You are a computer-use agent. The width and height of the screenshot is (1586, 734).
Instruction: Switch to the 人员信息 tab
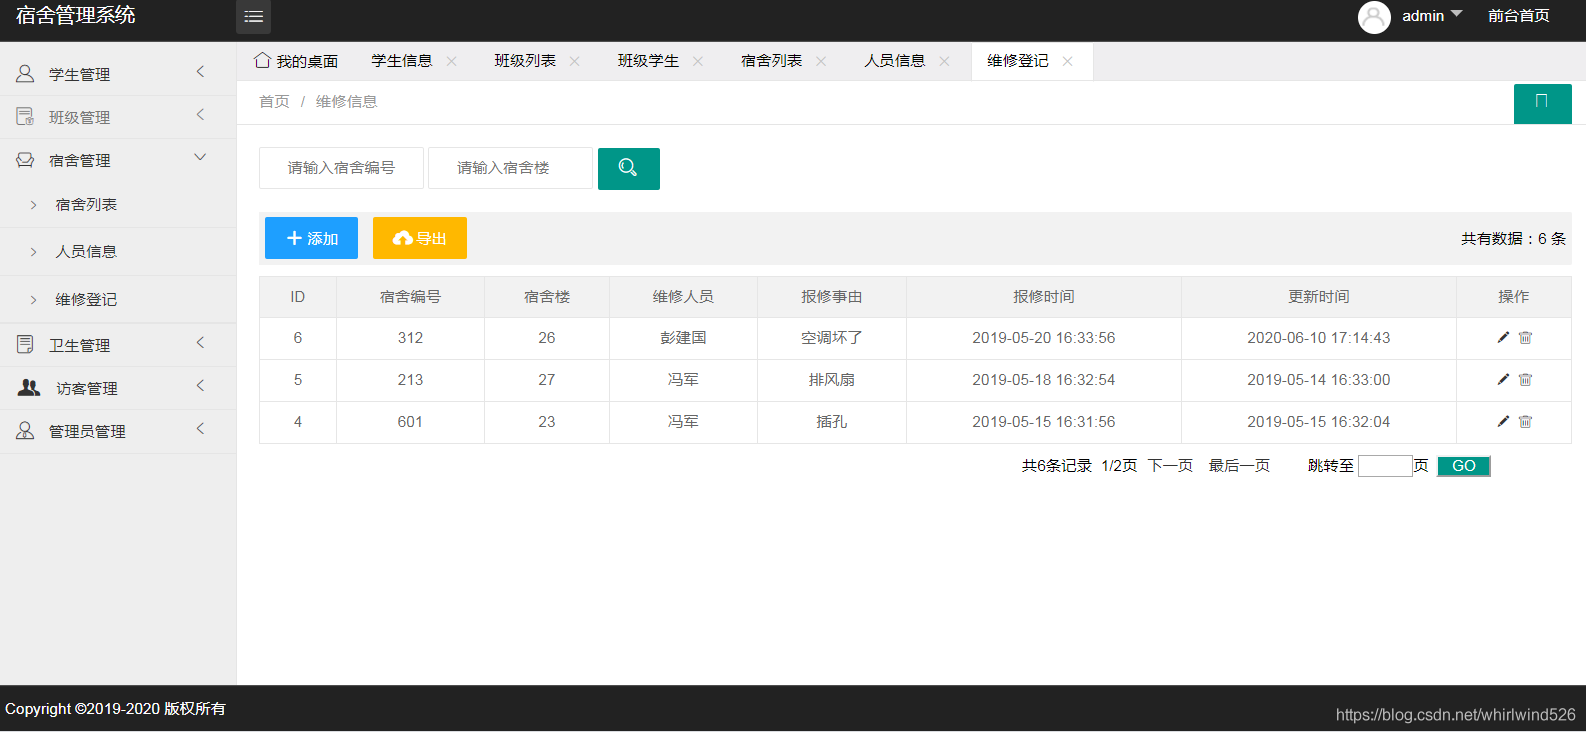[895, 61]
